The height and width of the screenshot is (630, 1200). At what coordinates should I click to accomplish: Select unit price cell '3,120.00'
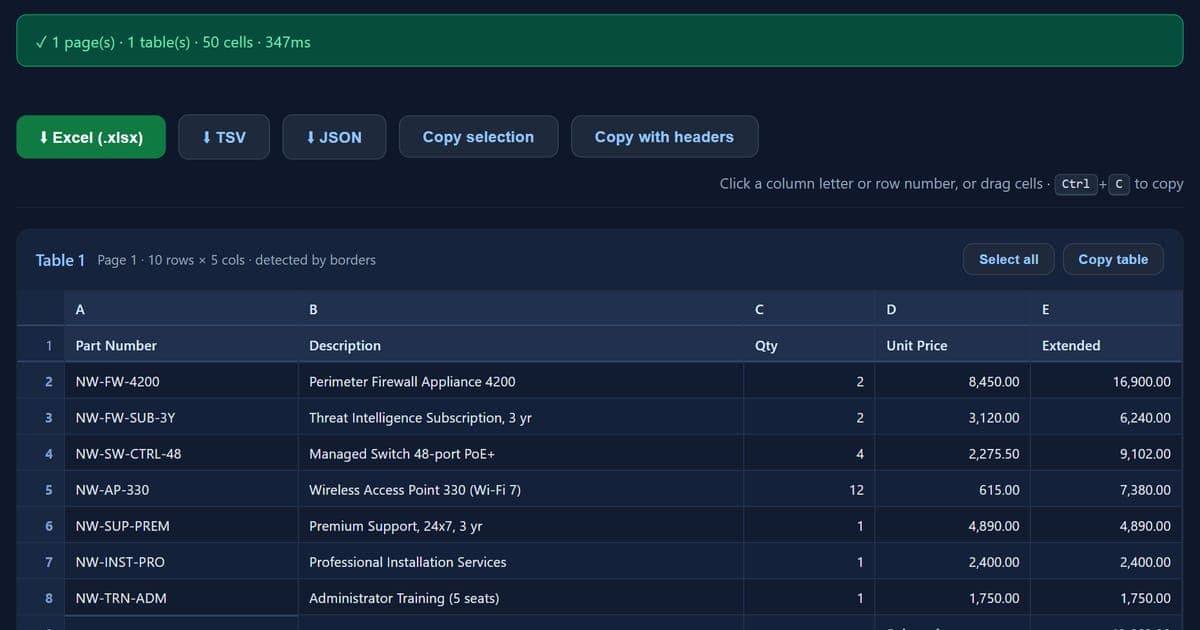(x=954, y=417)
